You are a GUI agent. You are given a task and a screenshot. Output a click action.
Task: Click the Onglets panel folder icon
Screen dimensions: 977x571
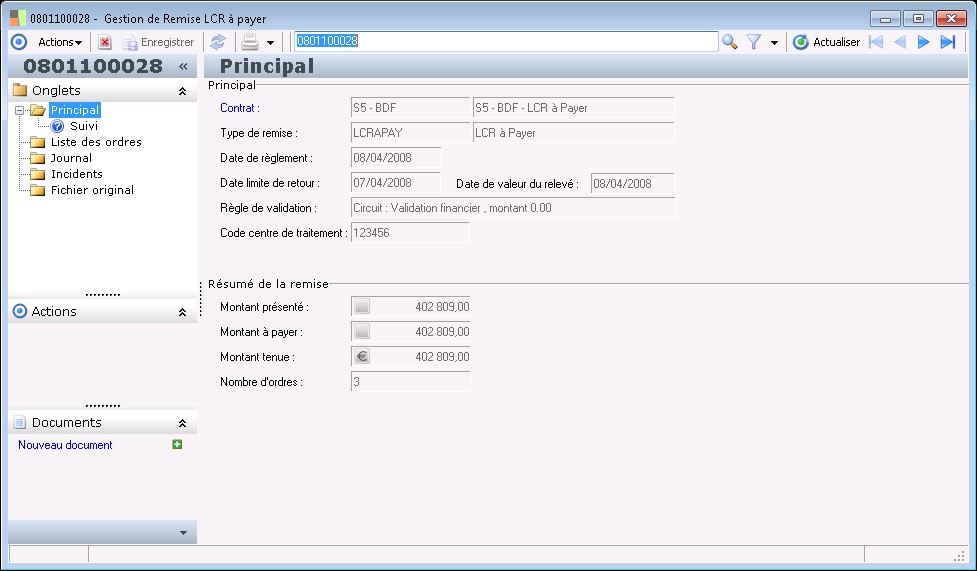coord(20,90)
